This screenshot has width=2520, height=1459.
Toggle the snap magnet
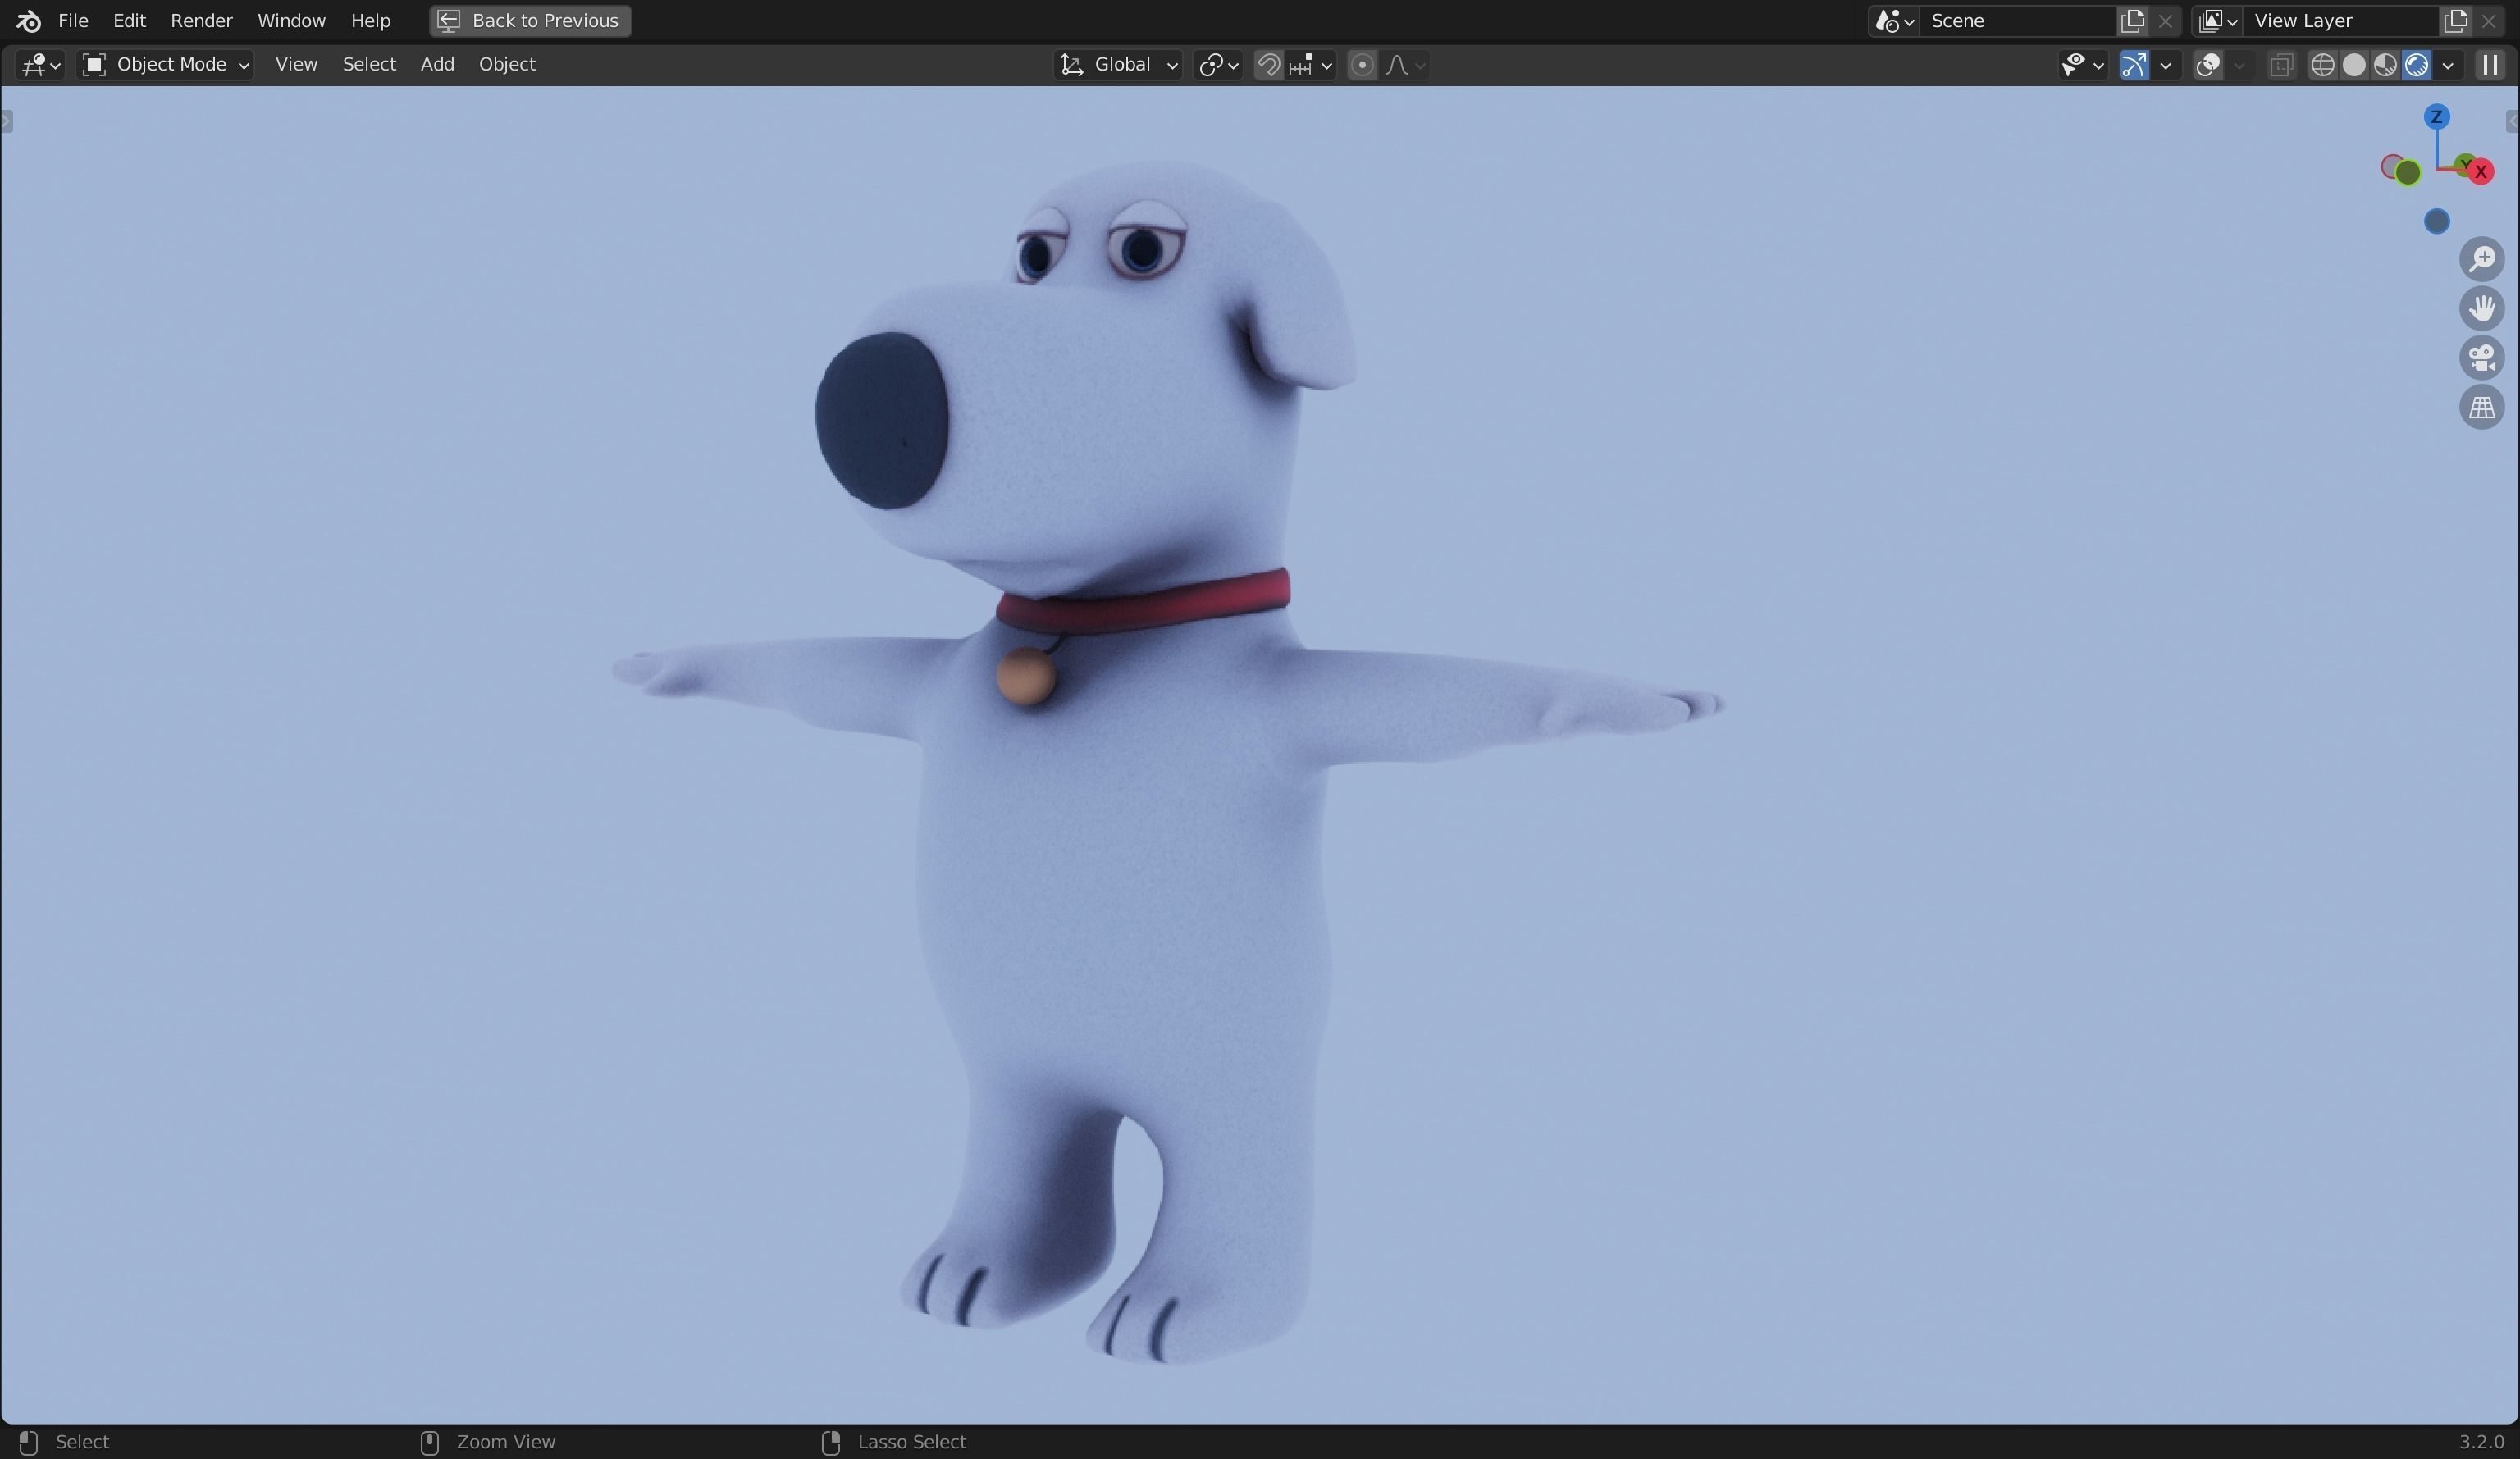pyautogui.click(x=1268, y=65)
